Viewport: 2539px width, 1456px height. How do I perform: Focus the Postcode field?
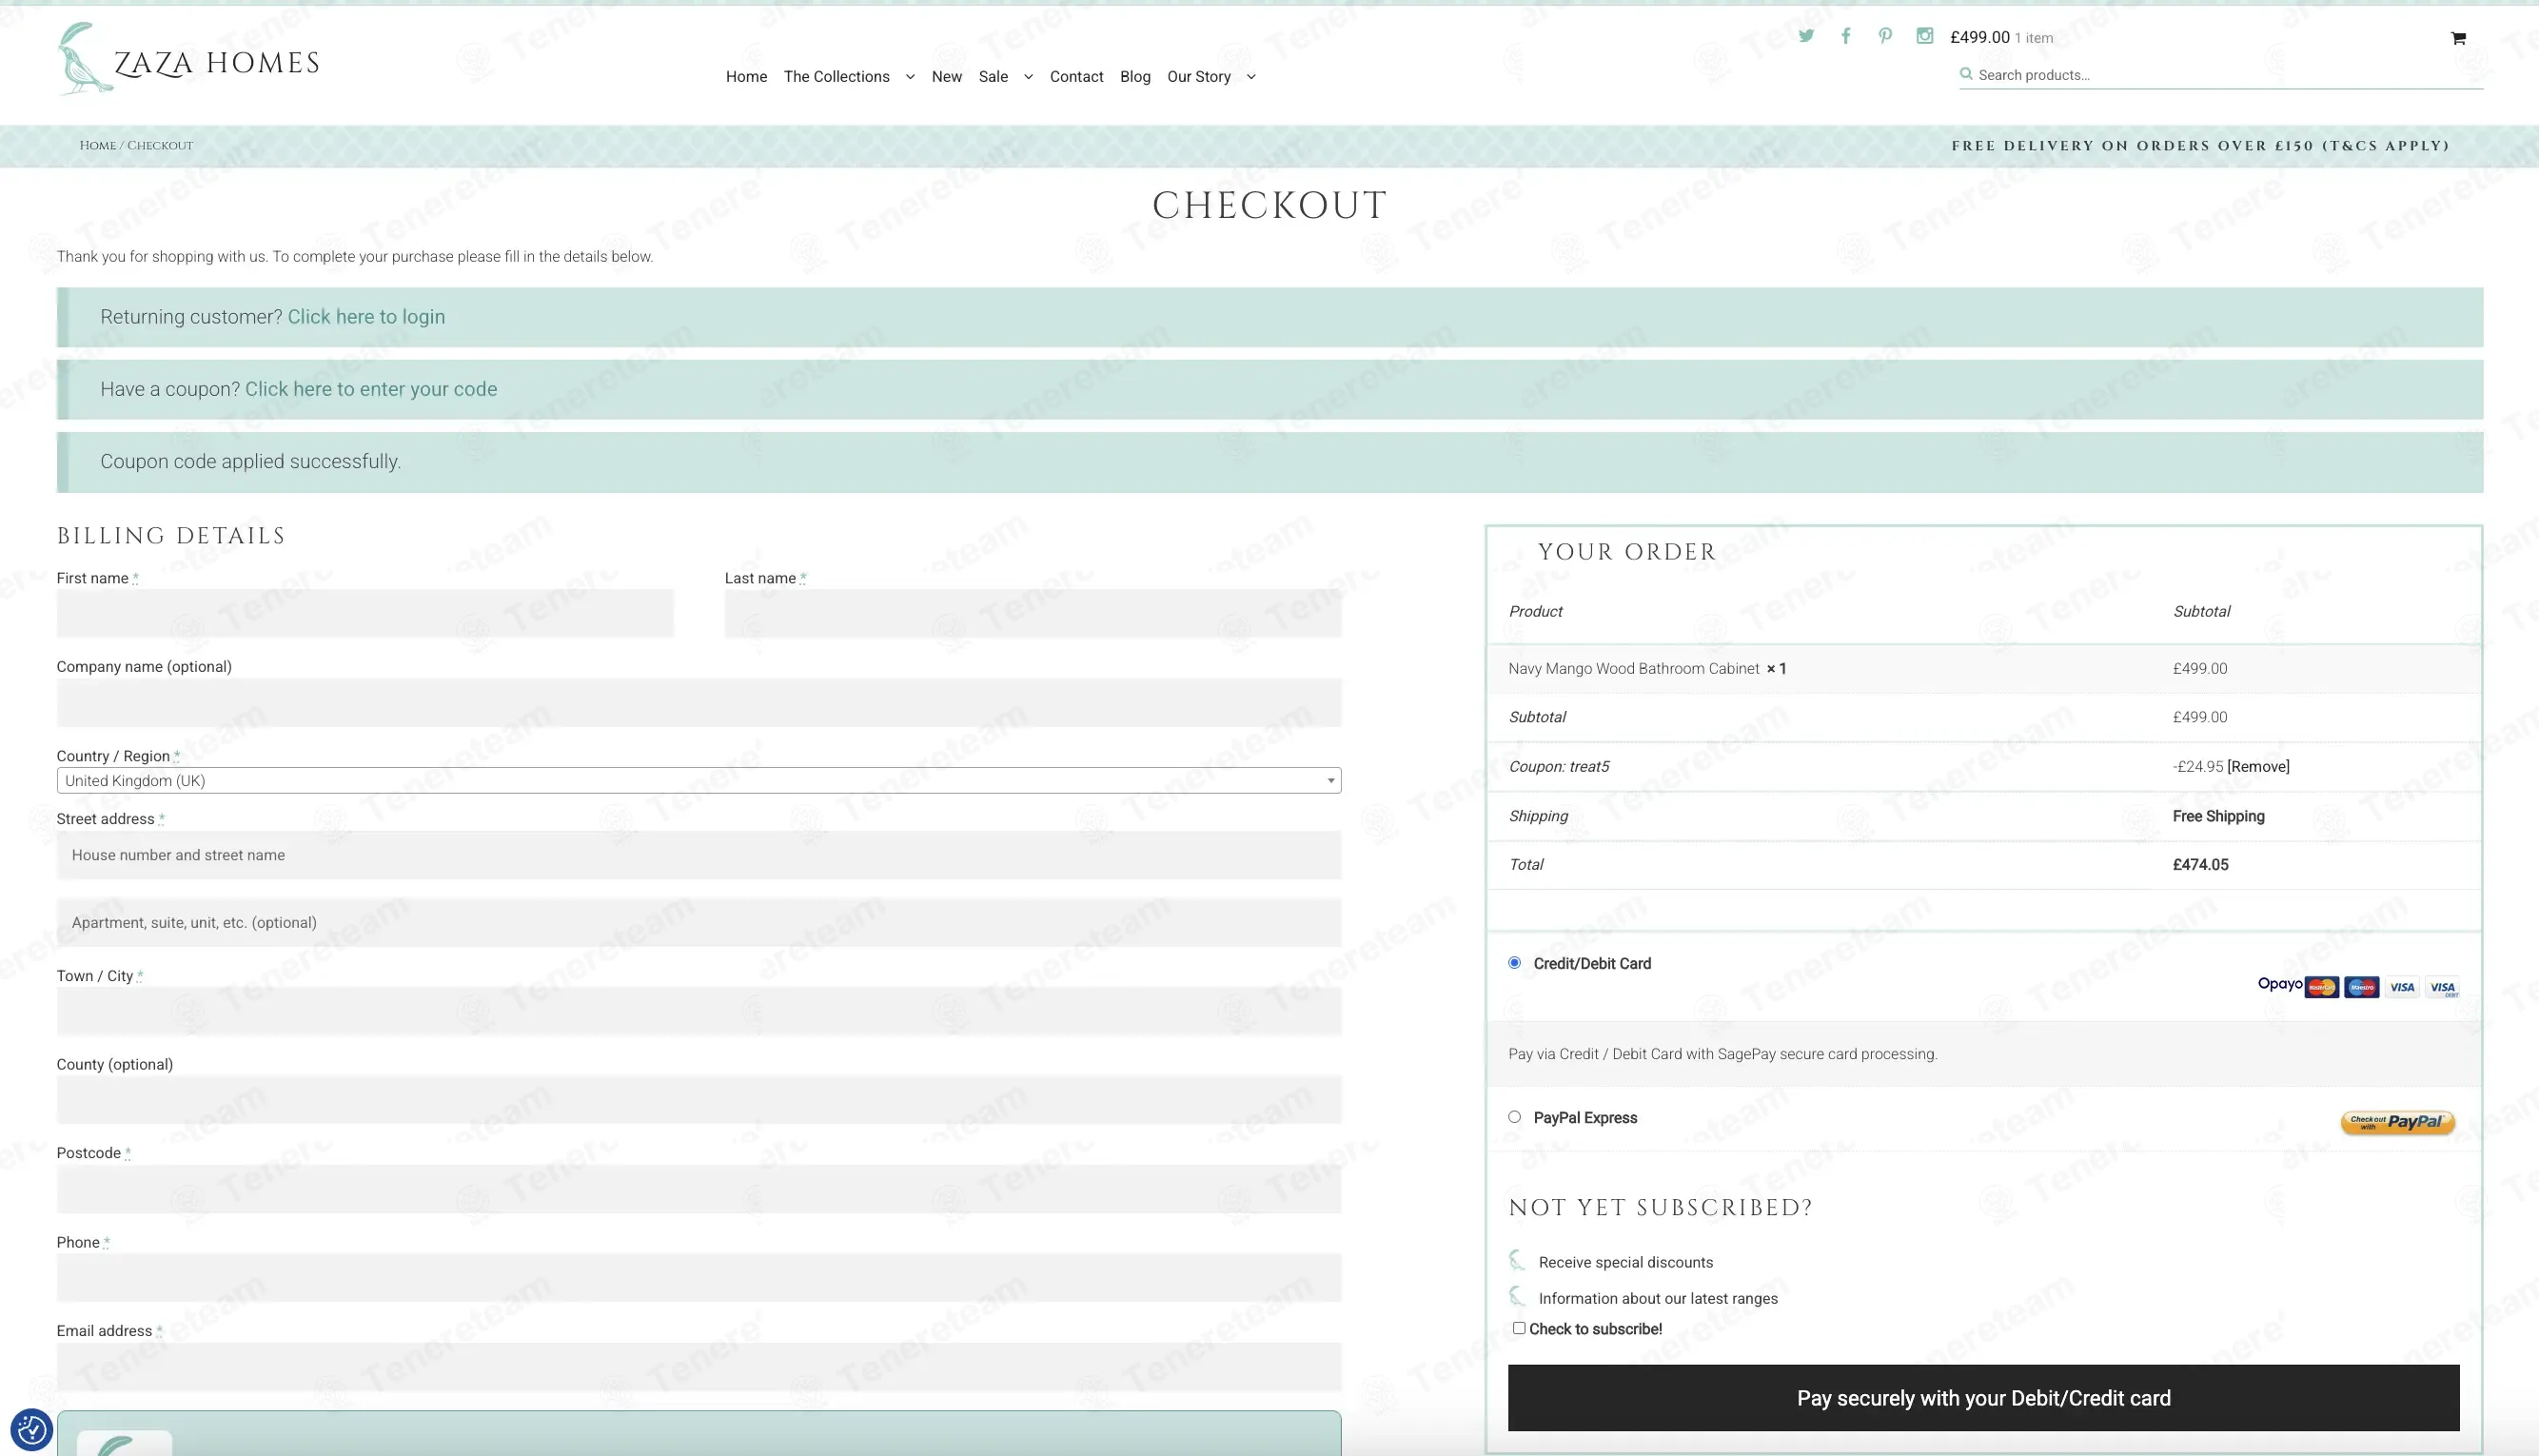(x=698, y=1189)
